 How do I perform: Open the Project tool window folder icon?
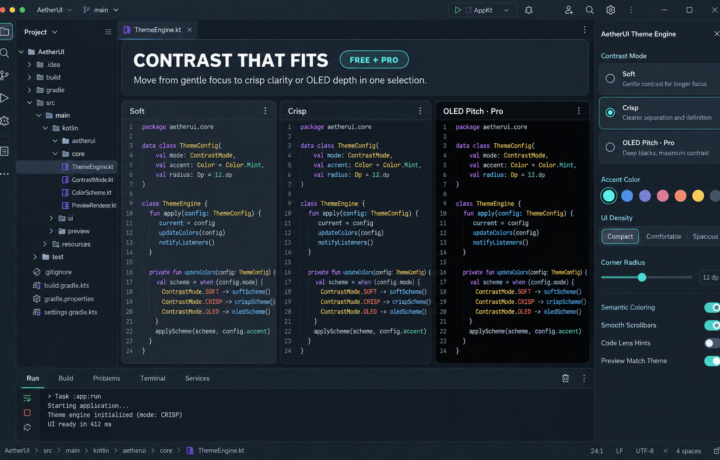point(5,32)
